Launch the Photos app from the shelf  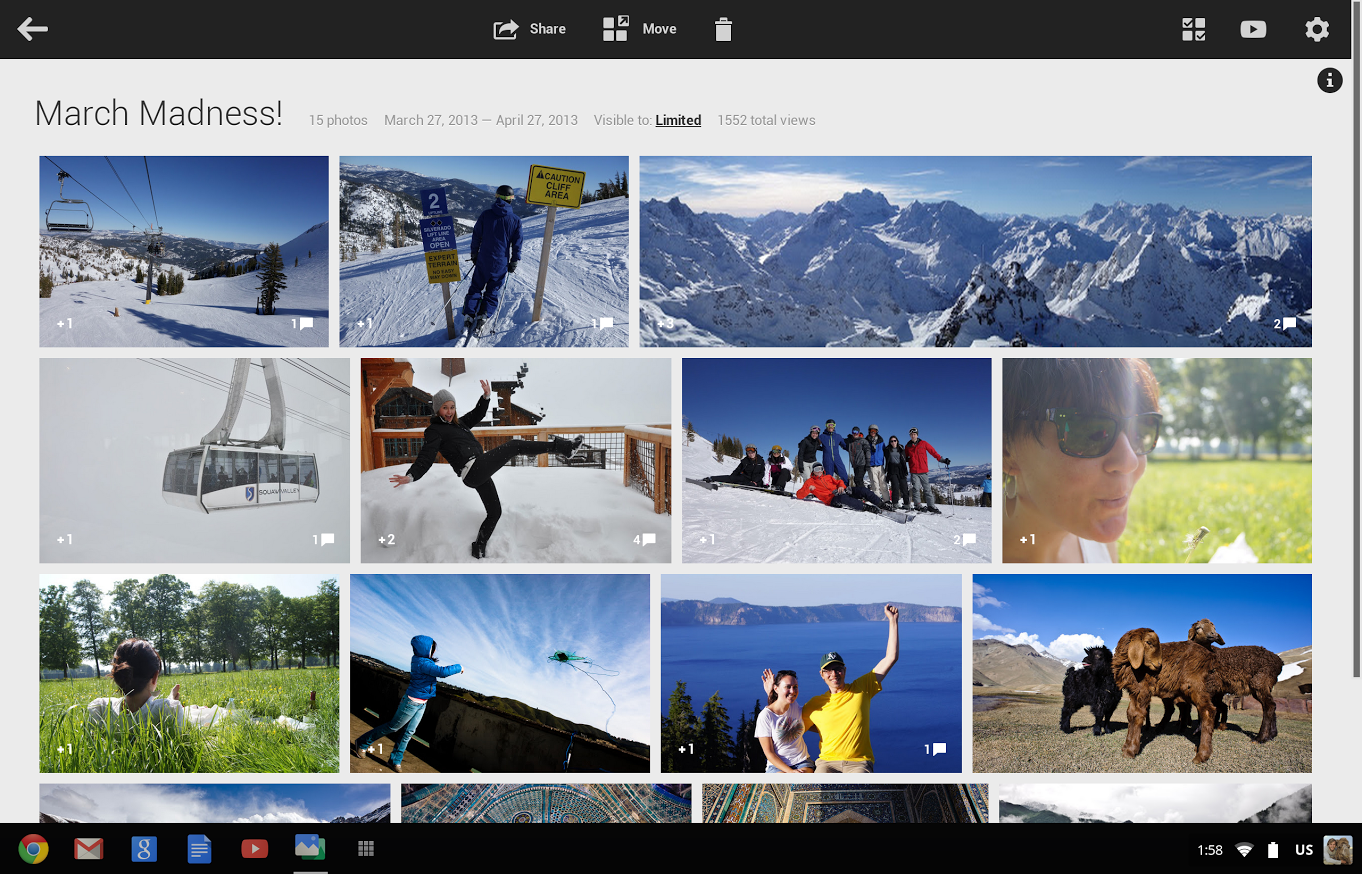(x=310, y=848)
